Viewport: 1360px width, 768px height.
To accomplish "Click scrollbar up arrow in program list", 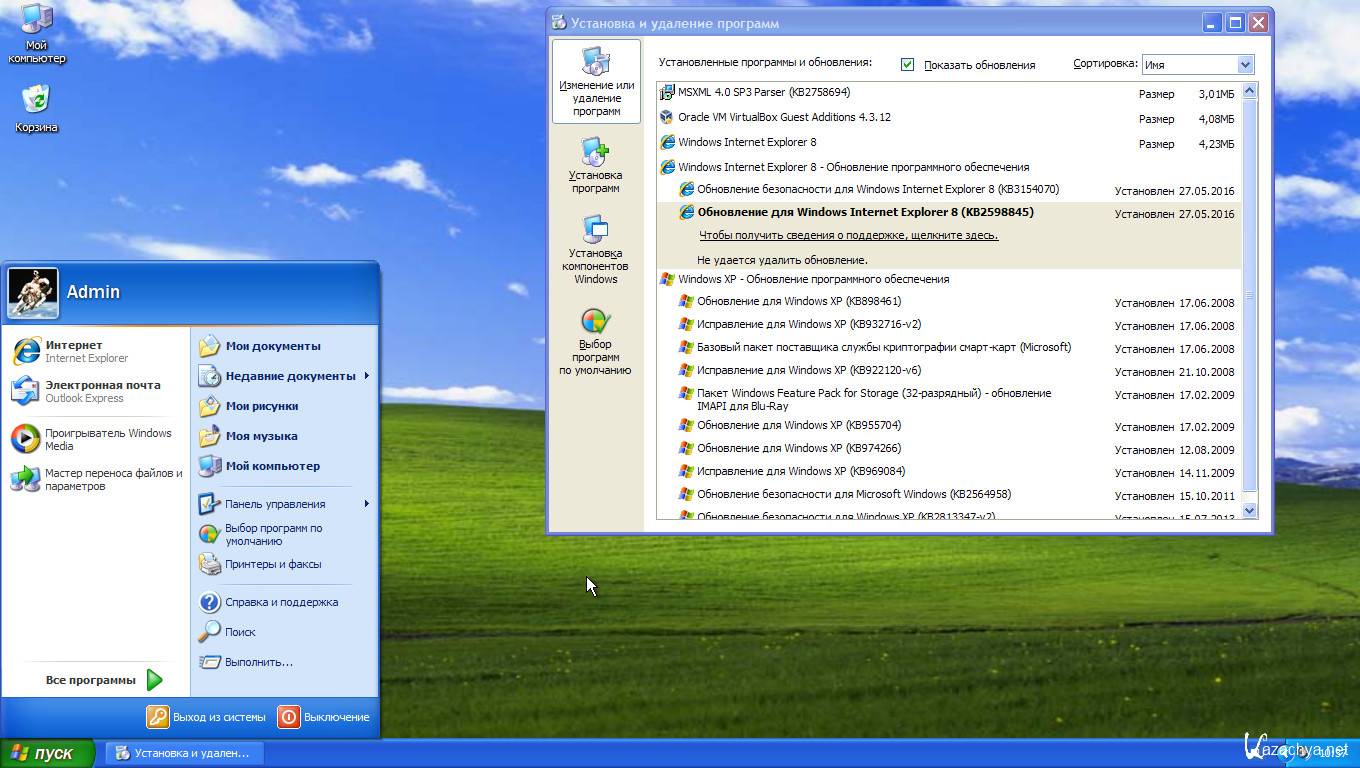I will 1249,91.
